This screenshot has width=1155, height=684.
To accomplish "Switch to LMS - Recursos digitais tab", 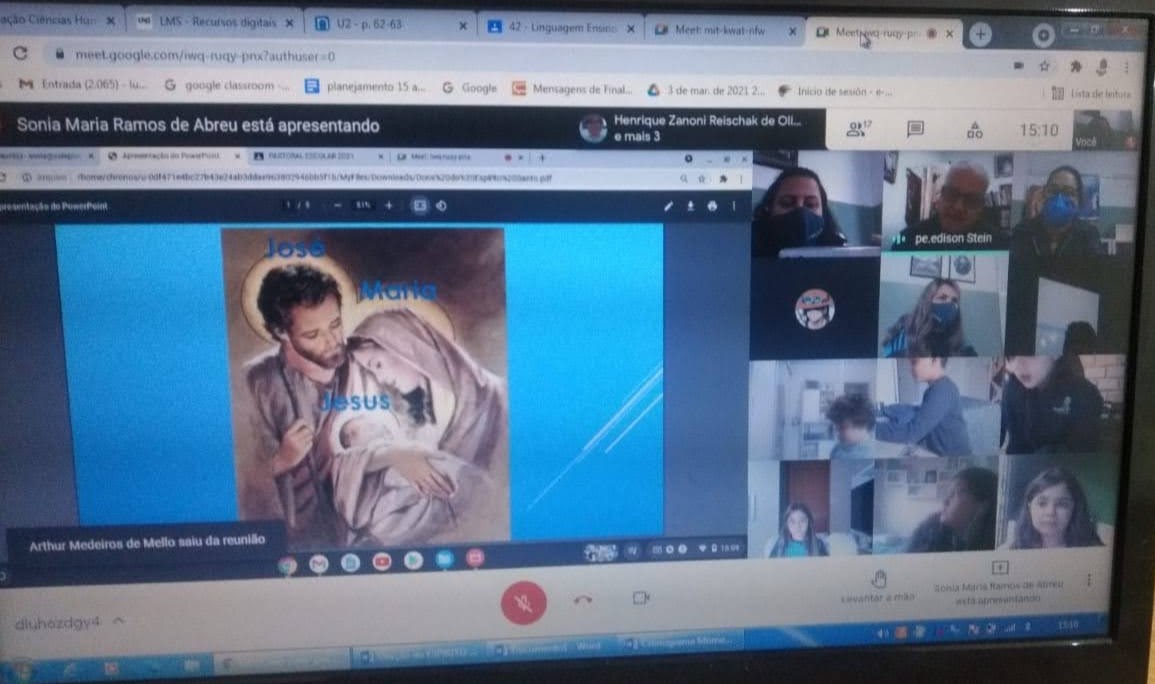I will click(216, 22).
